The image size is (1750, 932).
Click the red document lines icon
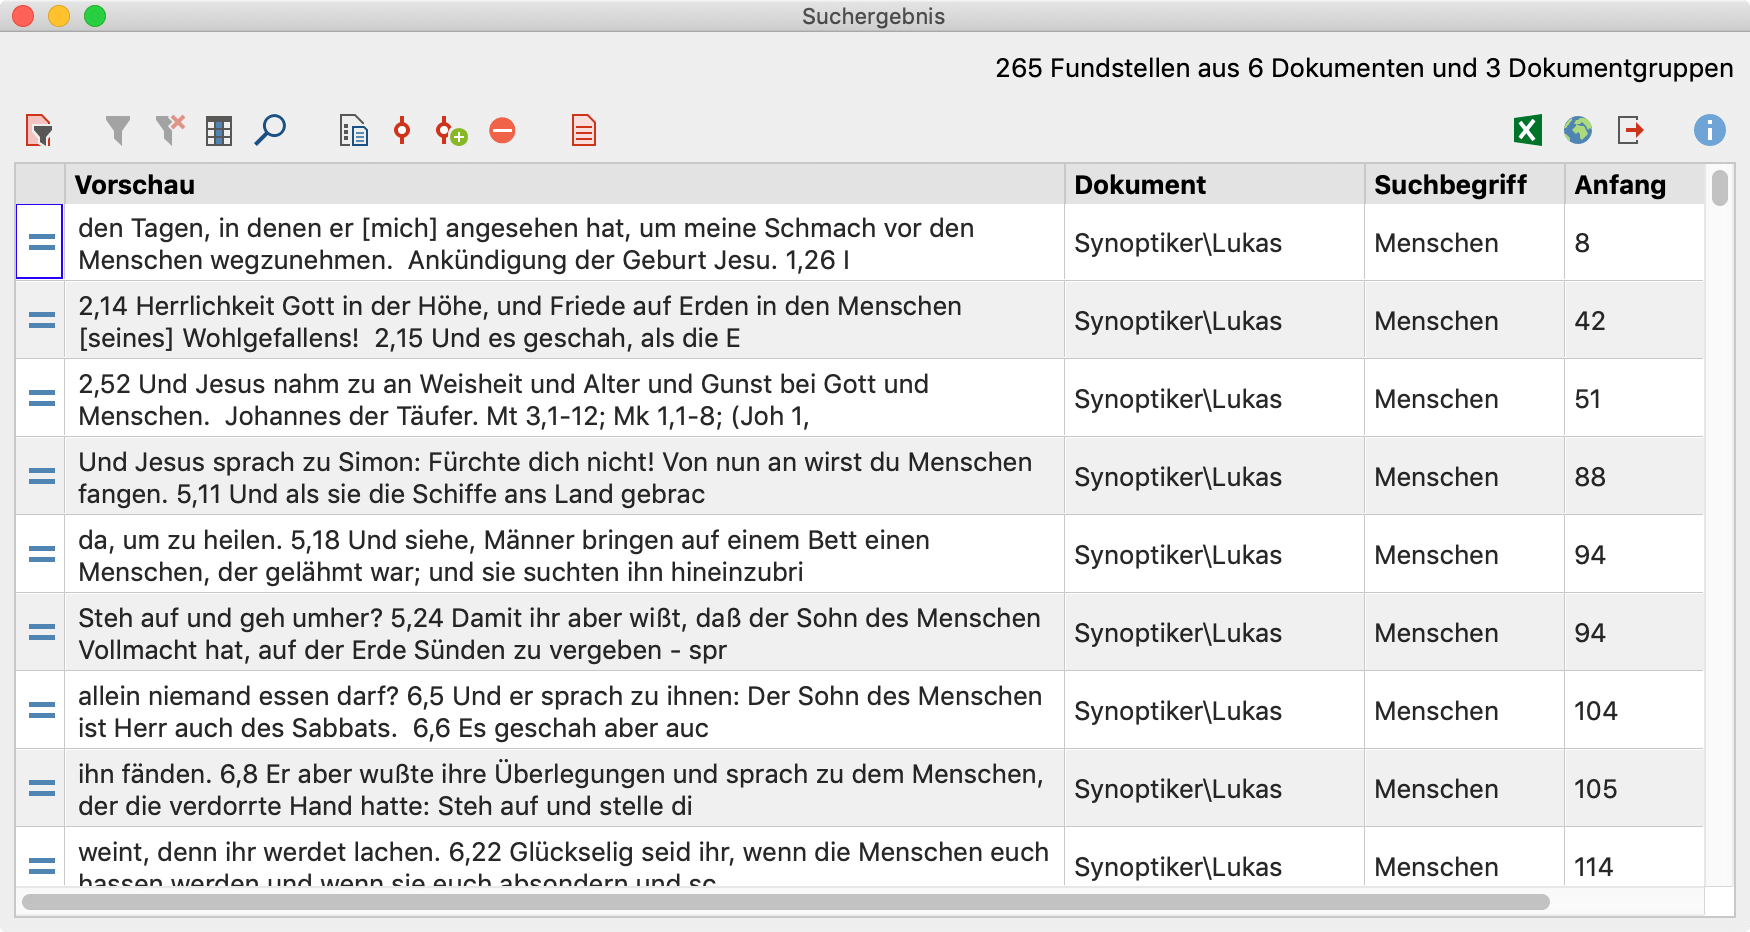pyautogui.click(x=584, y=131)
